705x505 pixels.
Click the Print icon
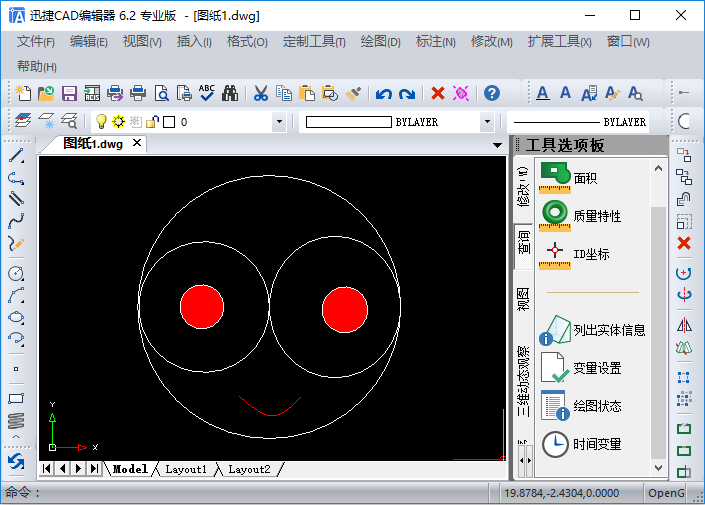click(138, 94)
